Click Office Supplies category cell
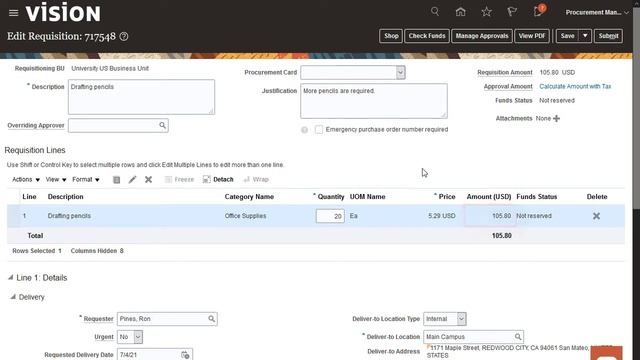Viewport: 640px width, 360px height. point(245,216)
